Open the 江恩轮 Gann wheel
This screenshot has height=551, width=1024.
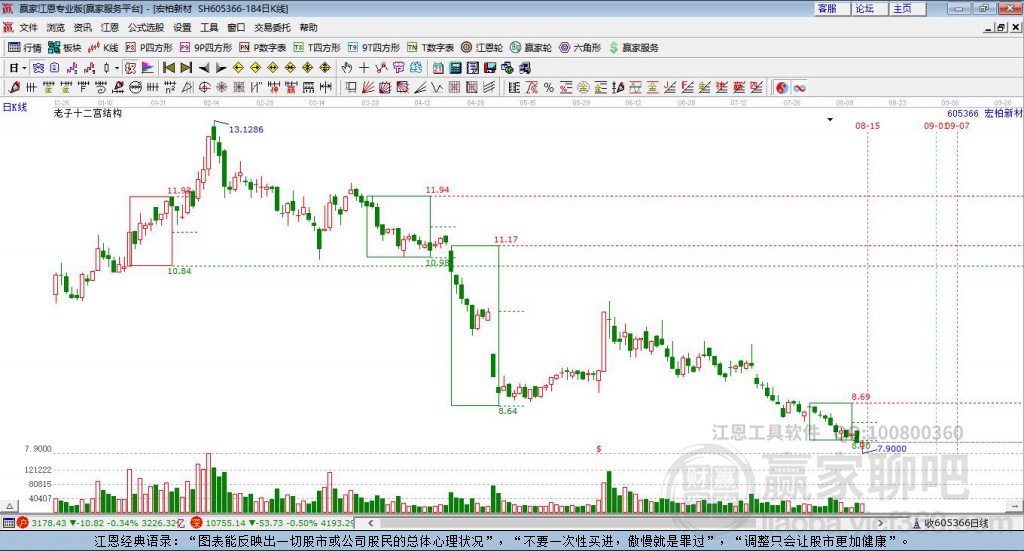(x=482, y=48)
